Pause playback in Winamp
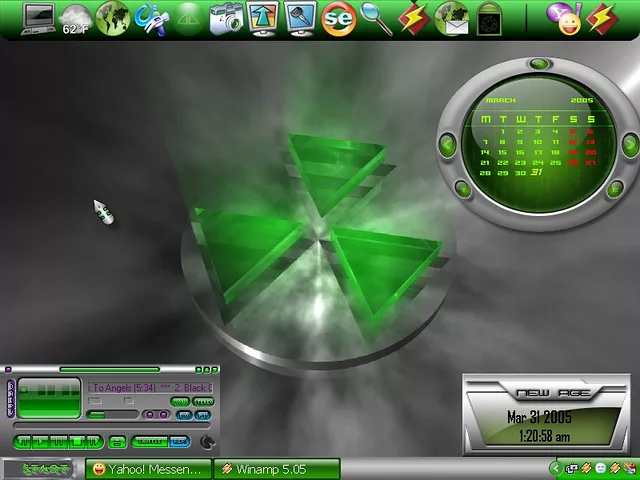Image resolution: width=640 pixels, height=480 pixels. 59,442
